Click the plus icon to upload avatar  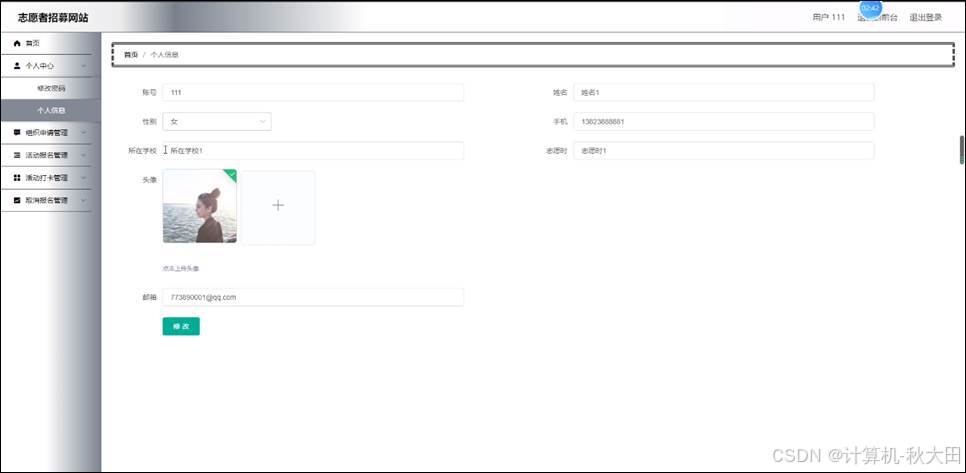278,206
